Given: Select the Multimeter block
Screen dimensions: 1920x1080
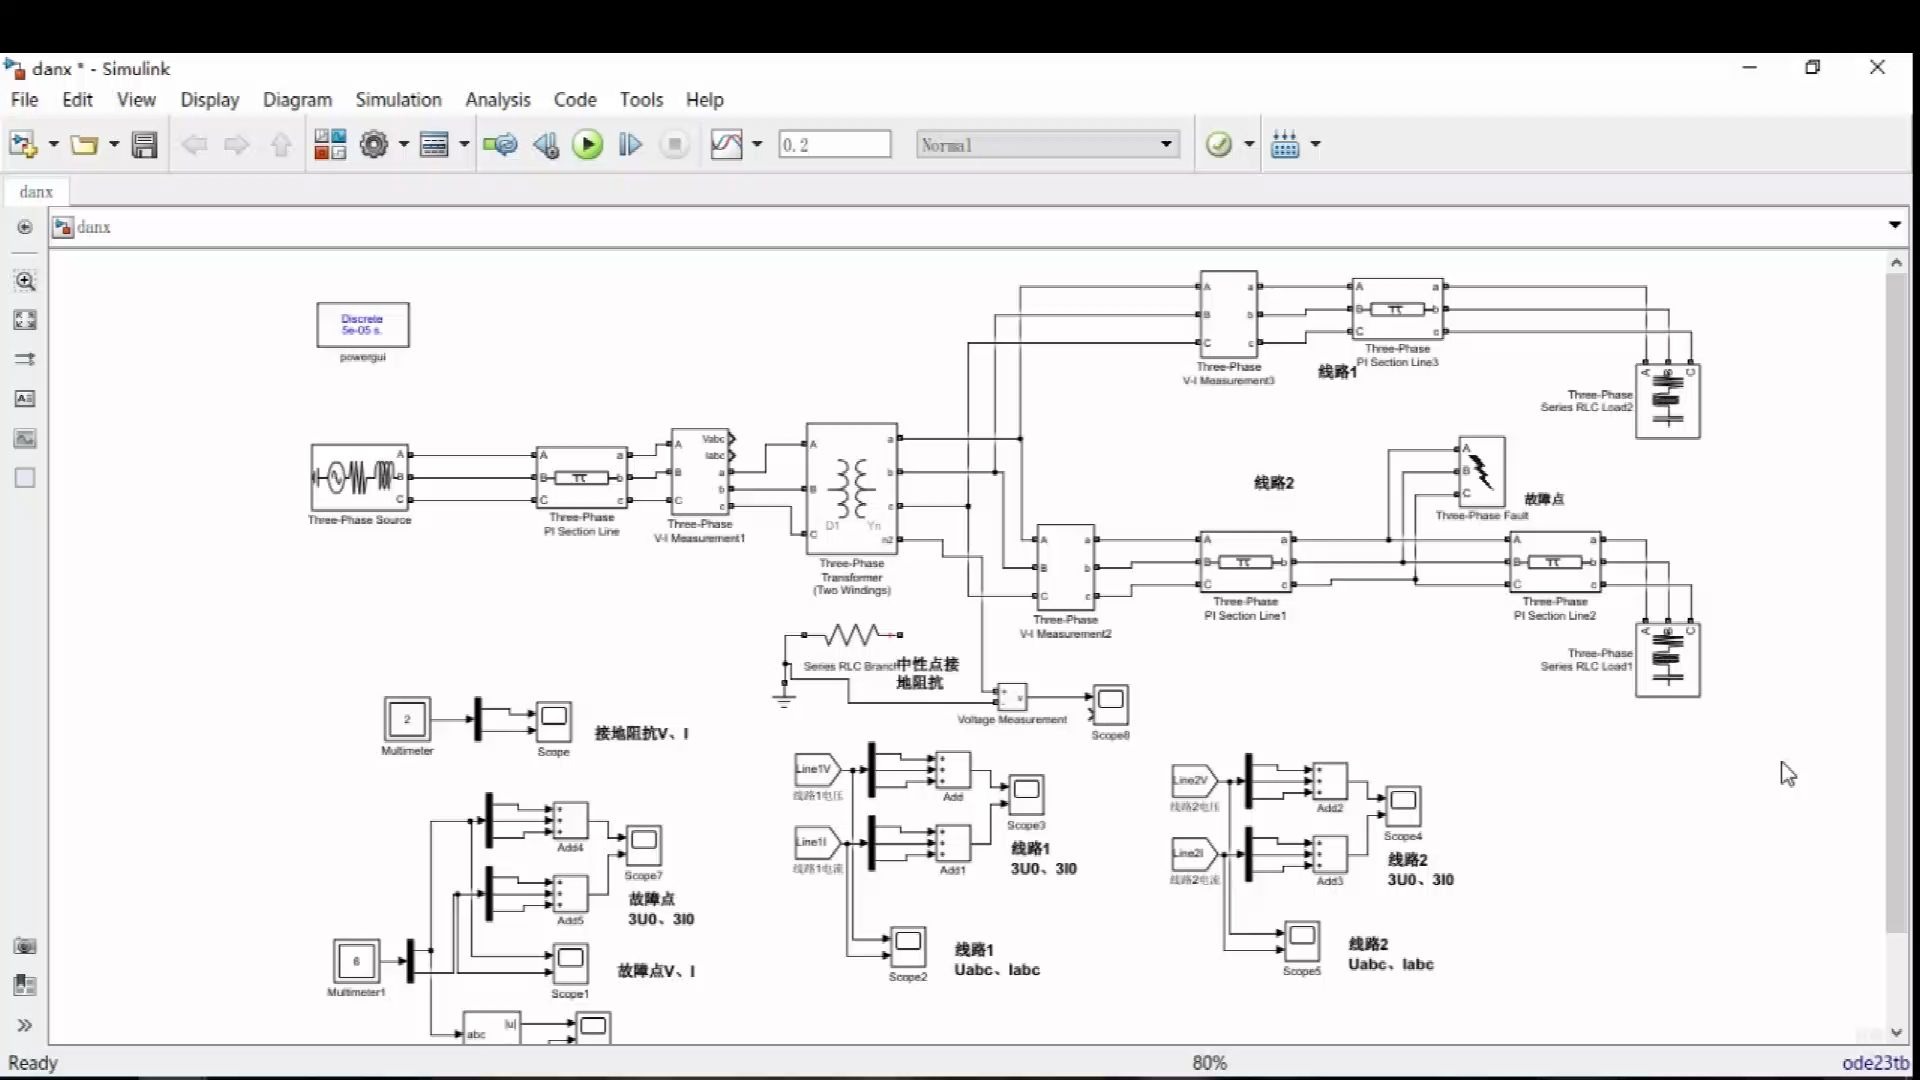Looking at the screenshot, I should point(407,719).
